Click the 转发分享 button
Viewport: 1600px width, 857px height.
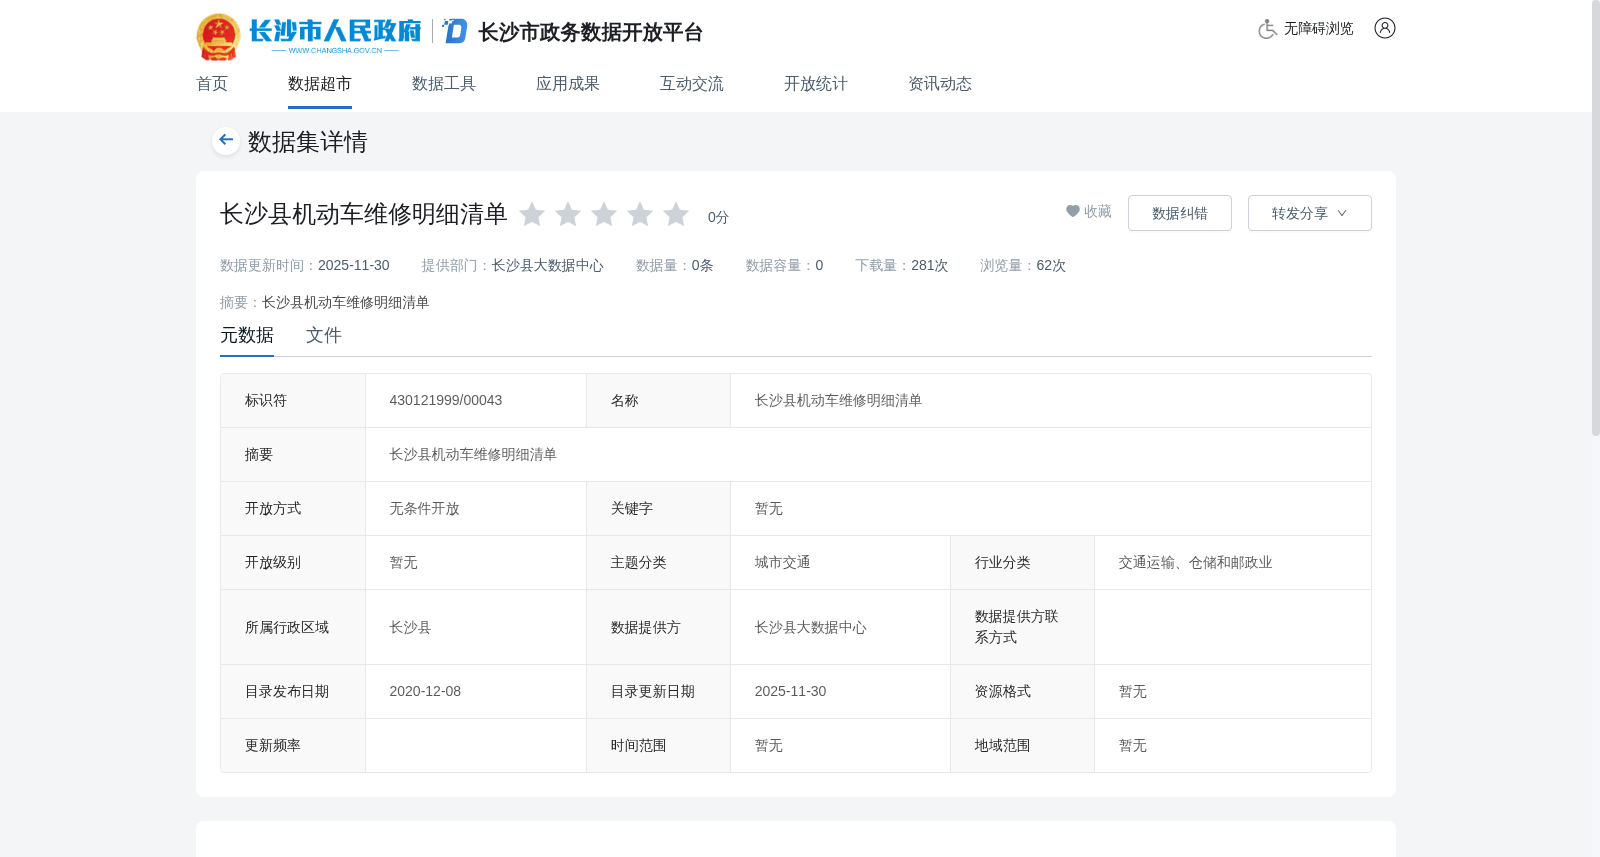(1310, 213)
